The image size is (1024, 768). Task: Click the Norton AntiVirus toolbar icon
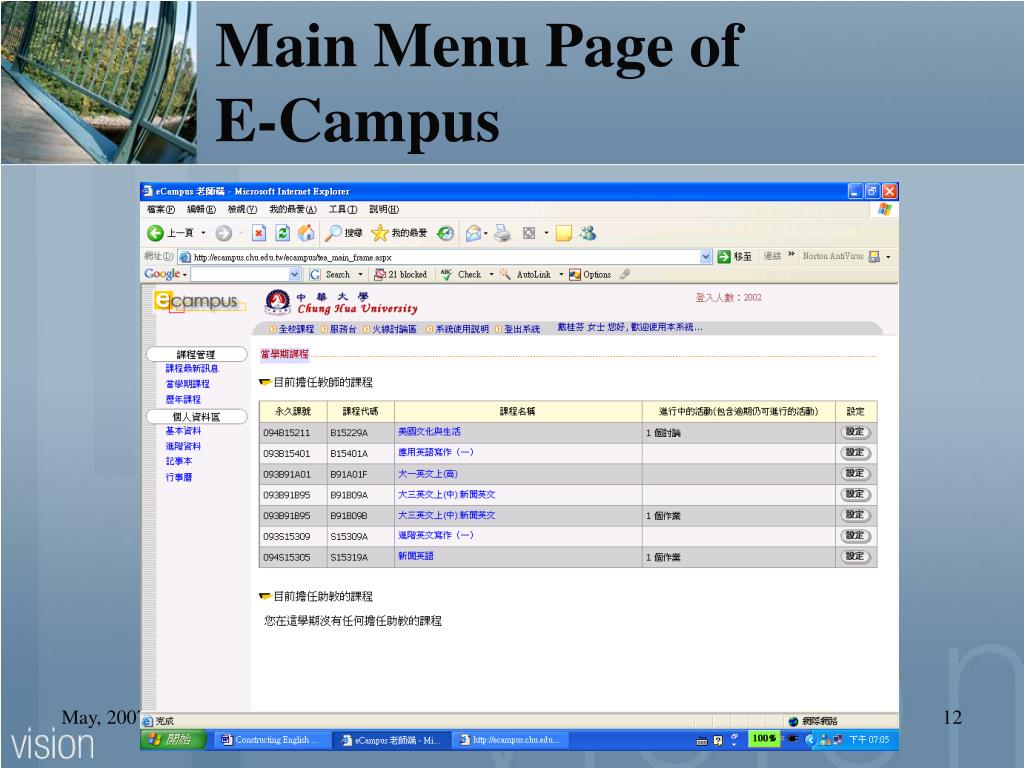pyautogui.click(x=874, y=257)
